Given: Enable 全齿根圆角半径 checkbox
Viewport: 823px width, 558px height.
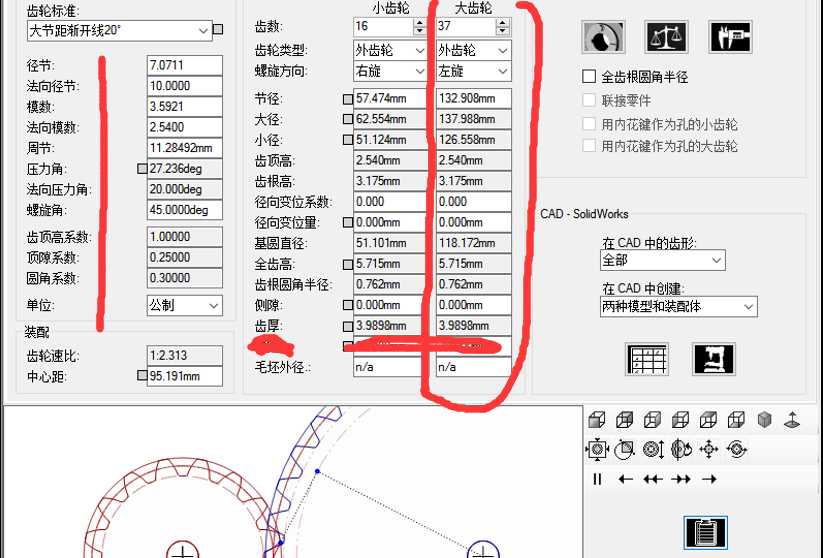Looking at the screenshot, I should tap(589, 77).
